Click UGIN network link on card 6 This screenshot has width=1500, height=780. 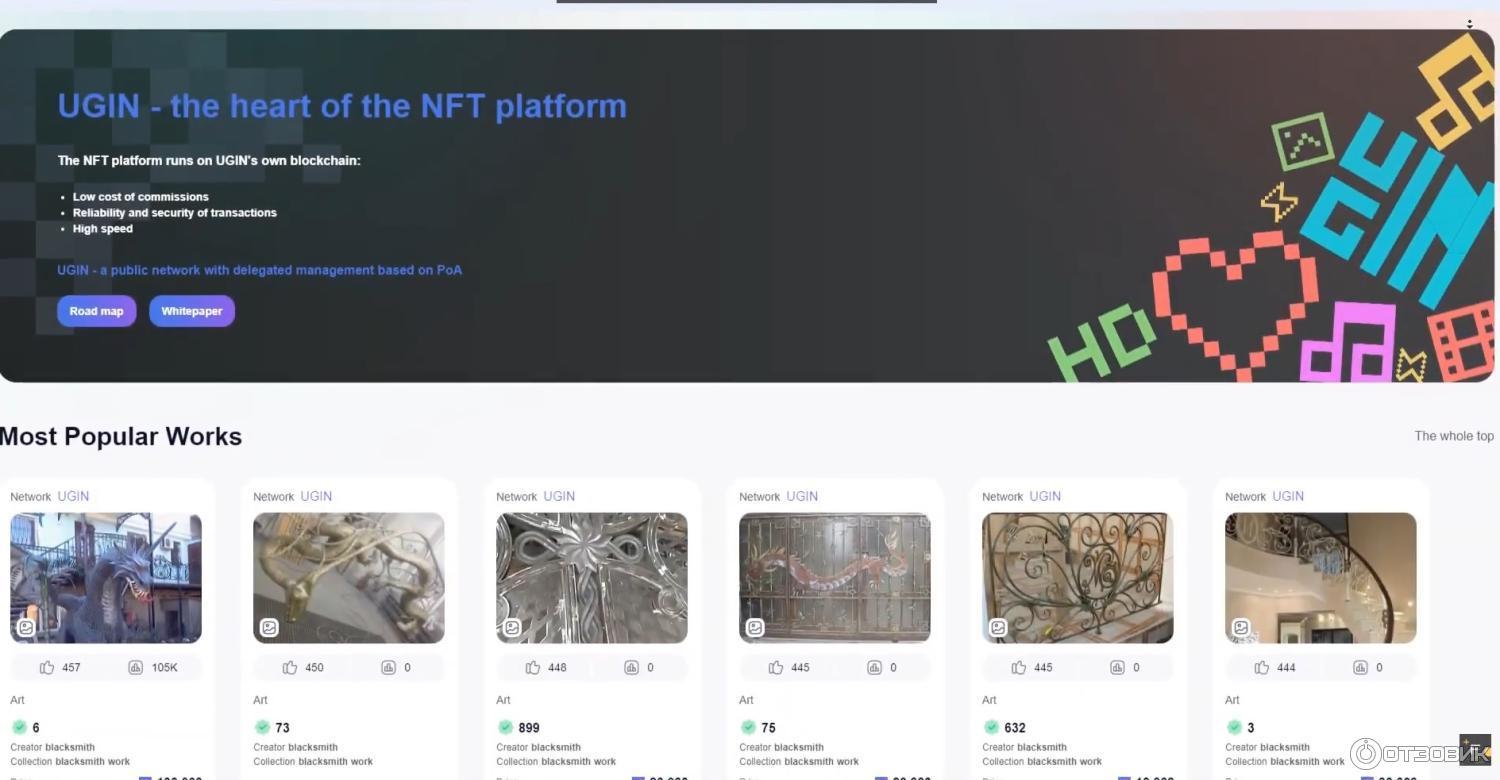(73, 496)
